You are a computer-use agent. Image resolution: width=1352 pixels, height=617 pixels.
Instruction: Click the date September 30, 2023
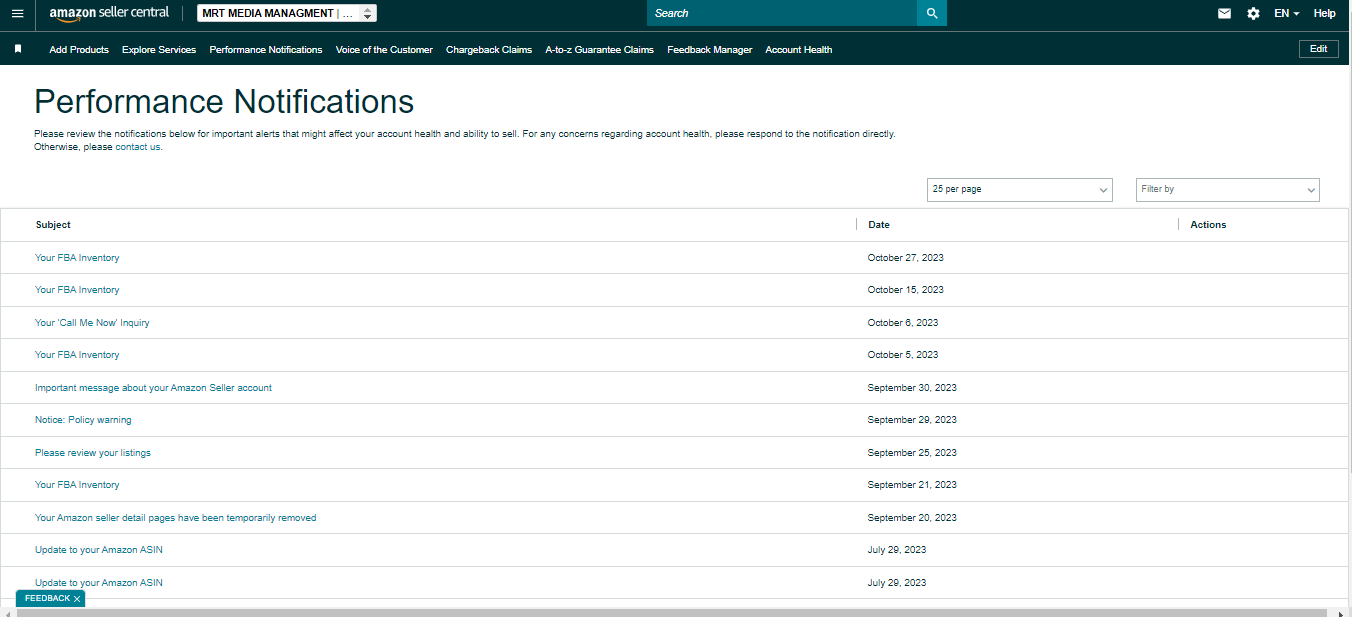pos(912,388)
